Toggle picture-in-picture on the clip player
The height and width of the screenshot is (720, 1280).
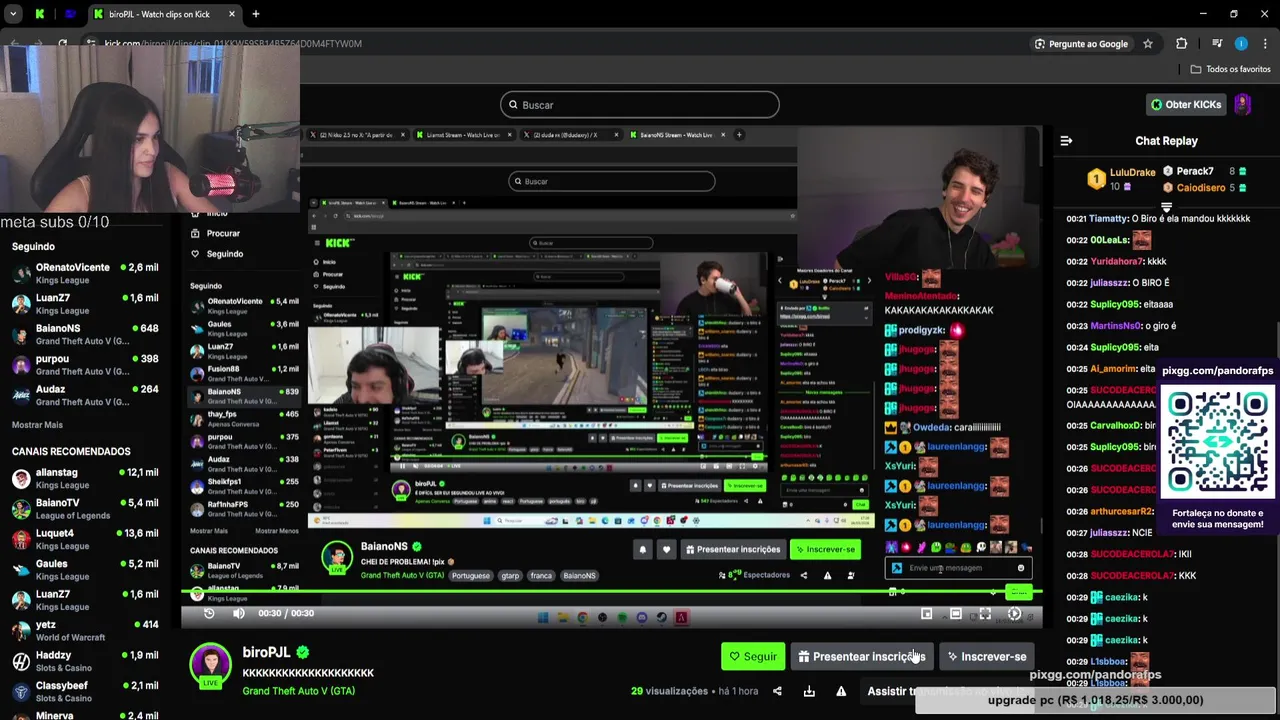click(x=926, y=614)
